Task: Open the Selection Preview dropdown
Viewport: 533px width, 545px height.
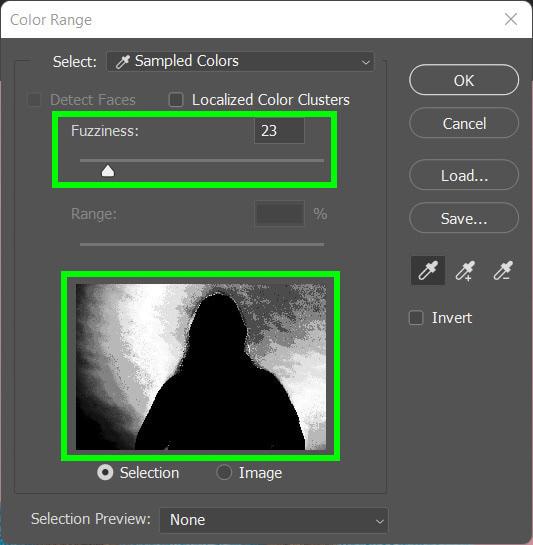Action: [274, 520]
